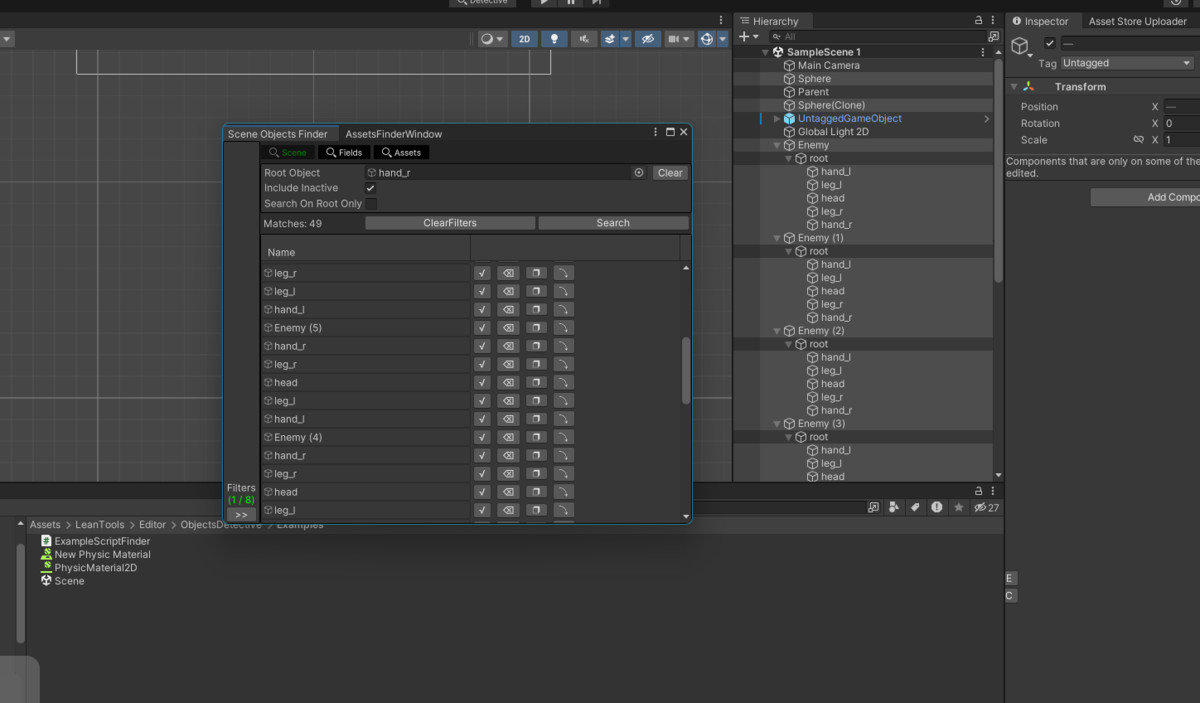Click the Play button in top toolbar
The width and height of the screenshot is (1200, 703).
coord(543,2)
